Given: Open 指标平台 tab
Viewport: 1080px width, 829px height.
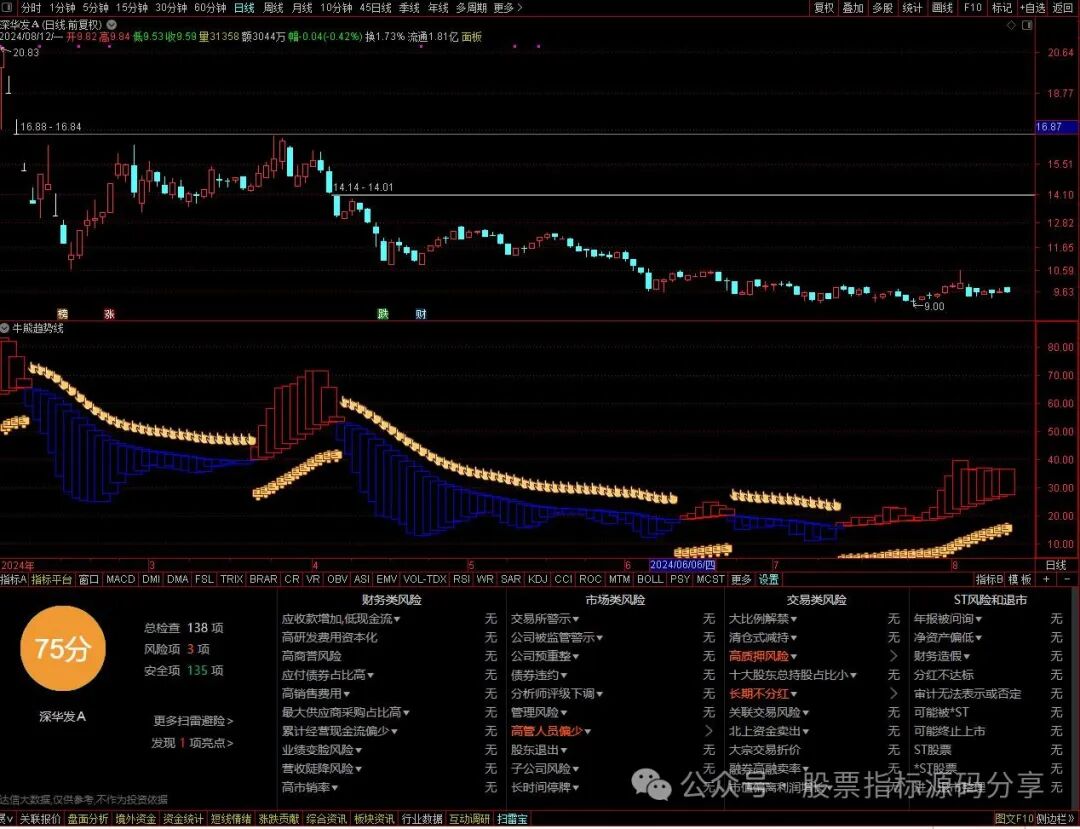Looking at the screenshot, I should [x=52, y=579].
